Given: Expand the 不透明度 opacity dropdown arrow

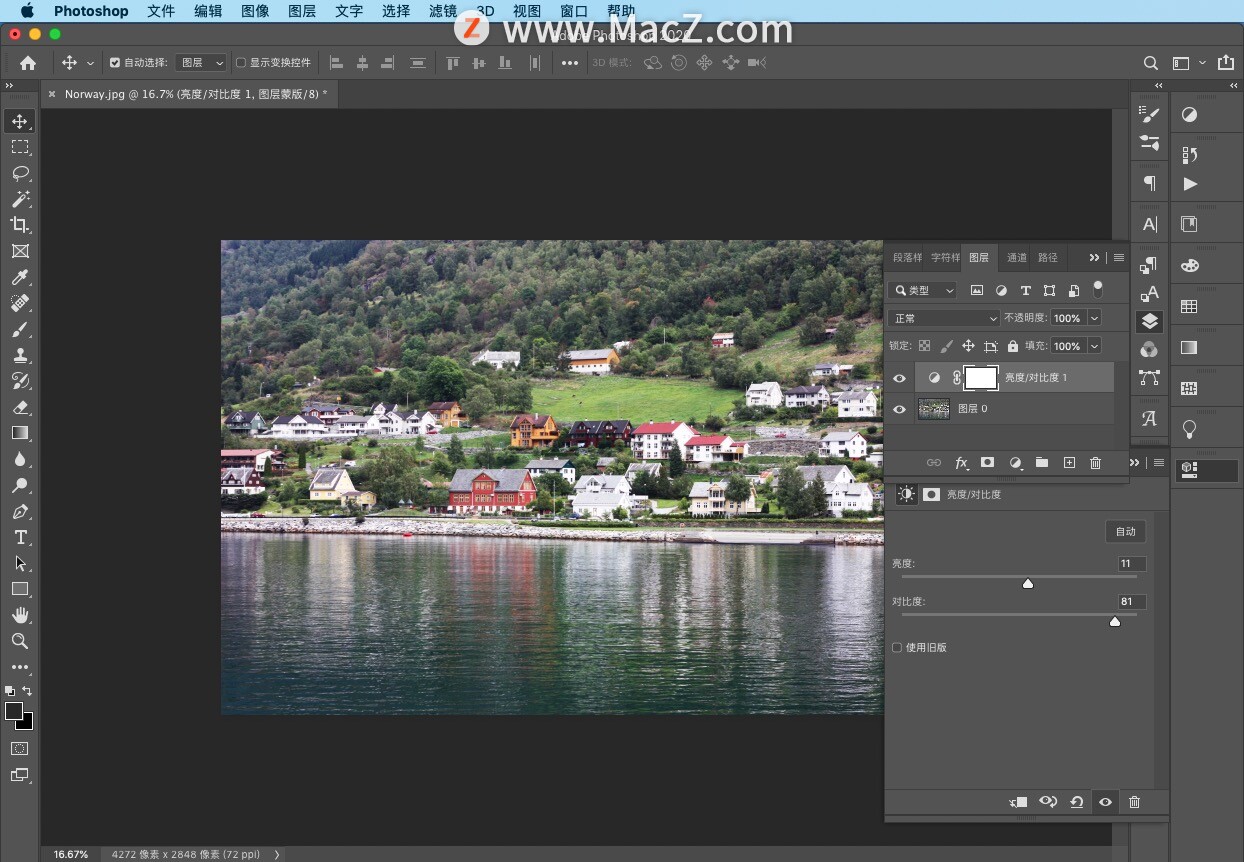Looking at the screenshot, I should pos(1094,318).
